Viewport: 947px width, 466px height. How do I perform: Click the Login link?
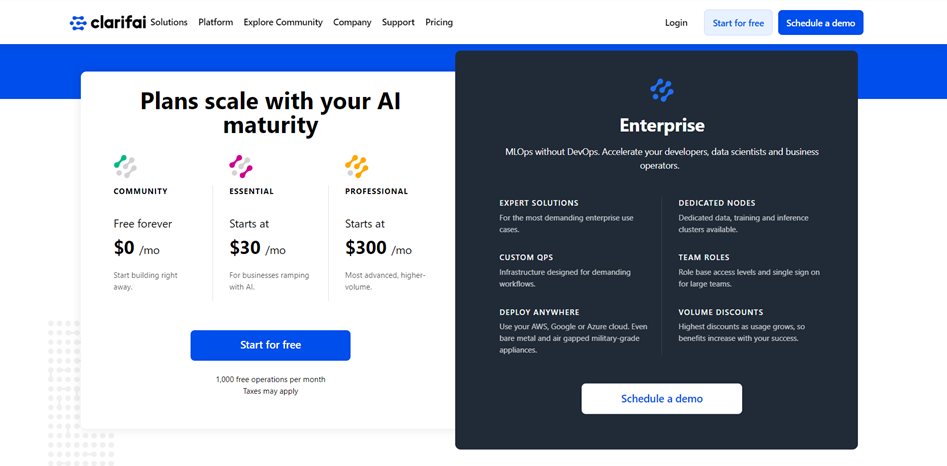click(676, 23)
